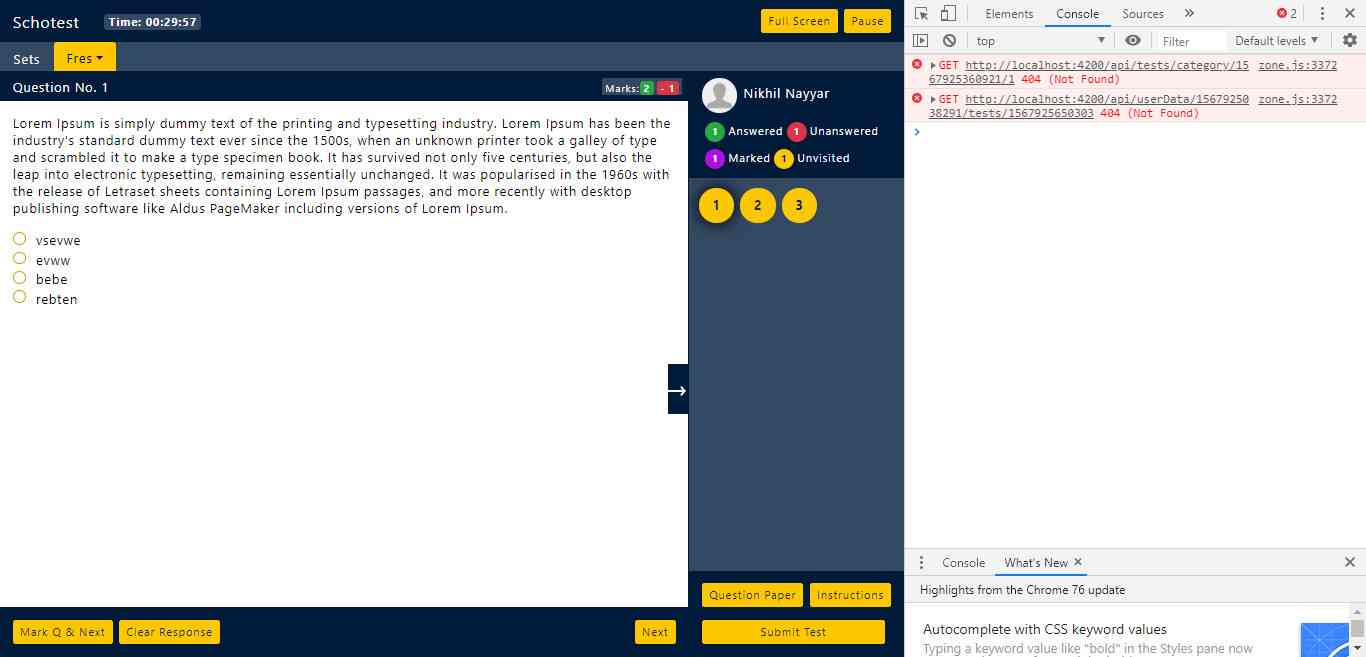1366x657 pixels.
Task: Expand the Default levels dropdown
Action: [x=1276, y=41]
